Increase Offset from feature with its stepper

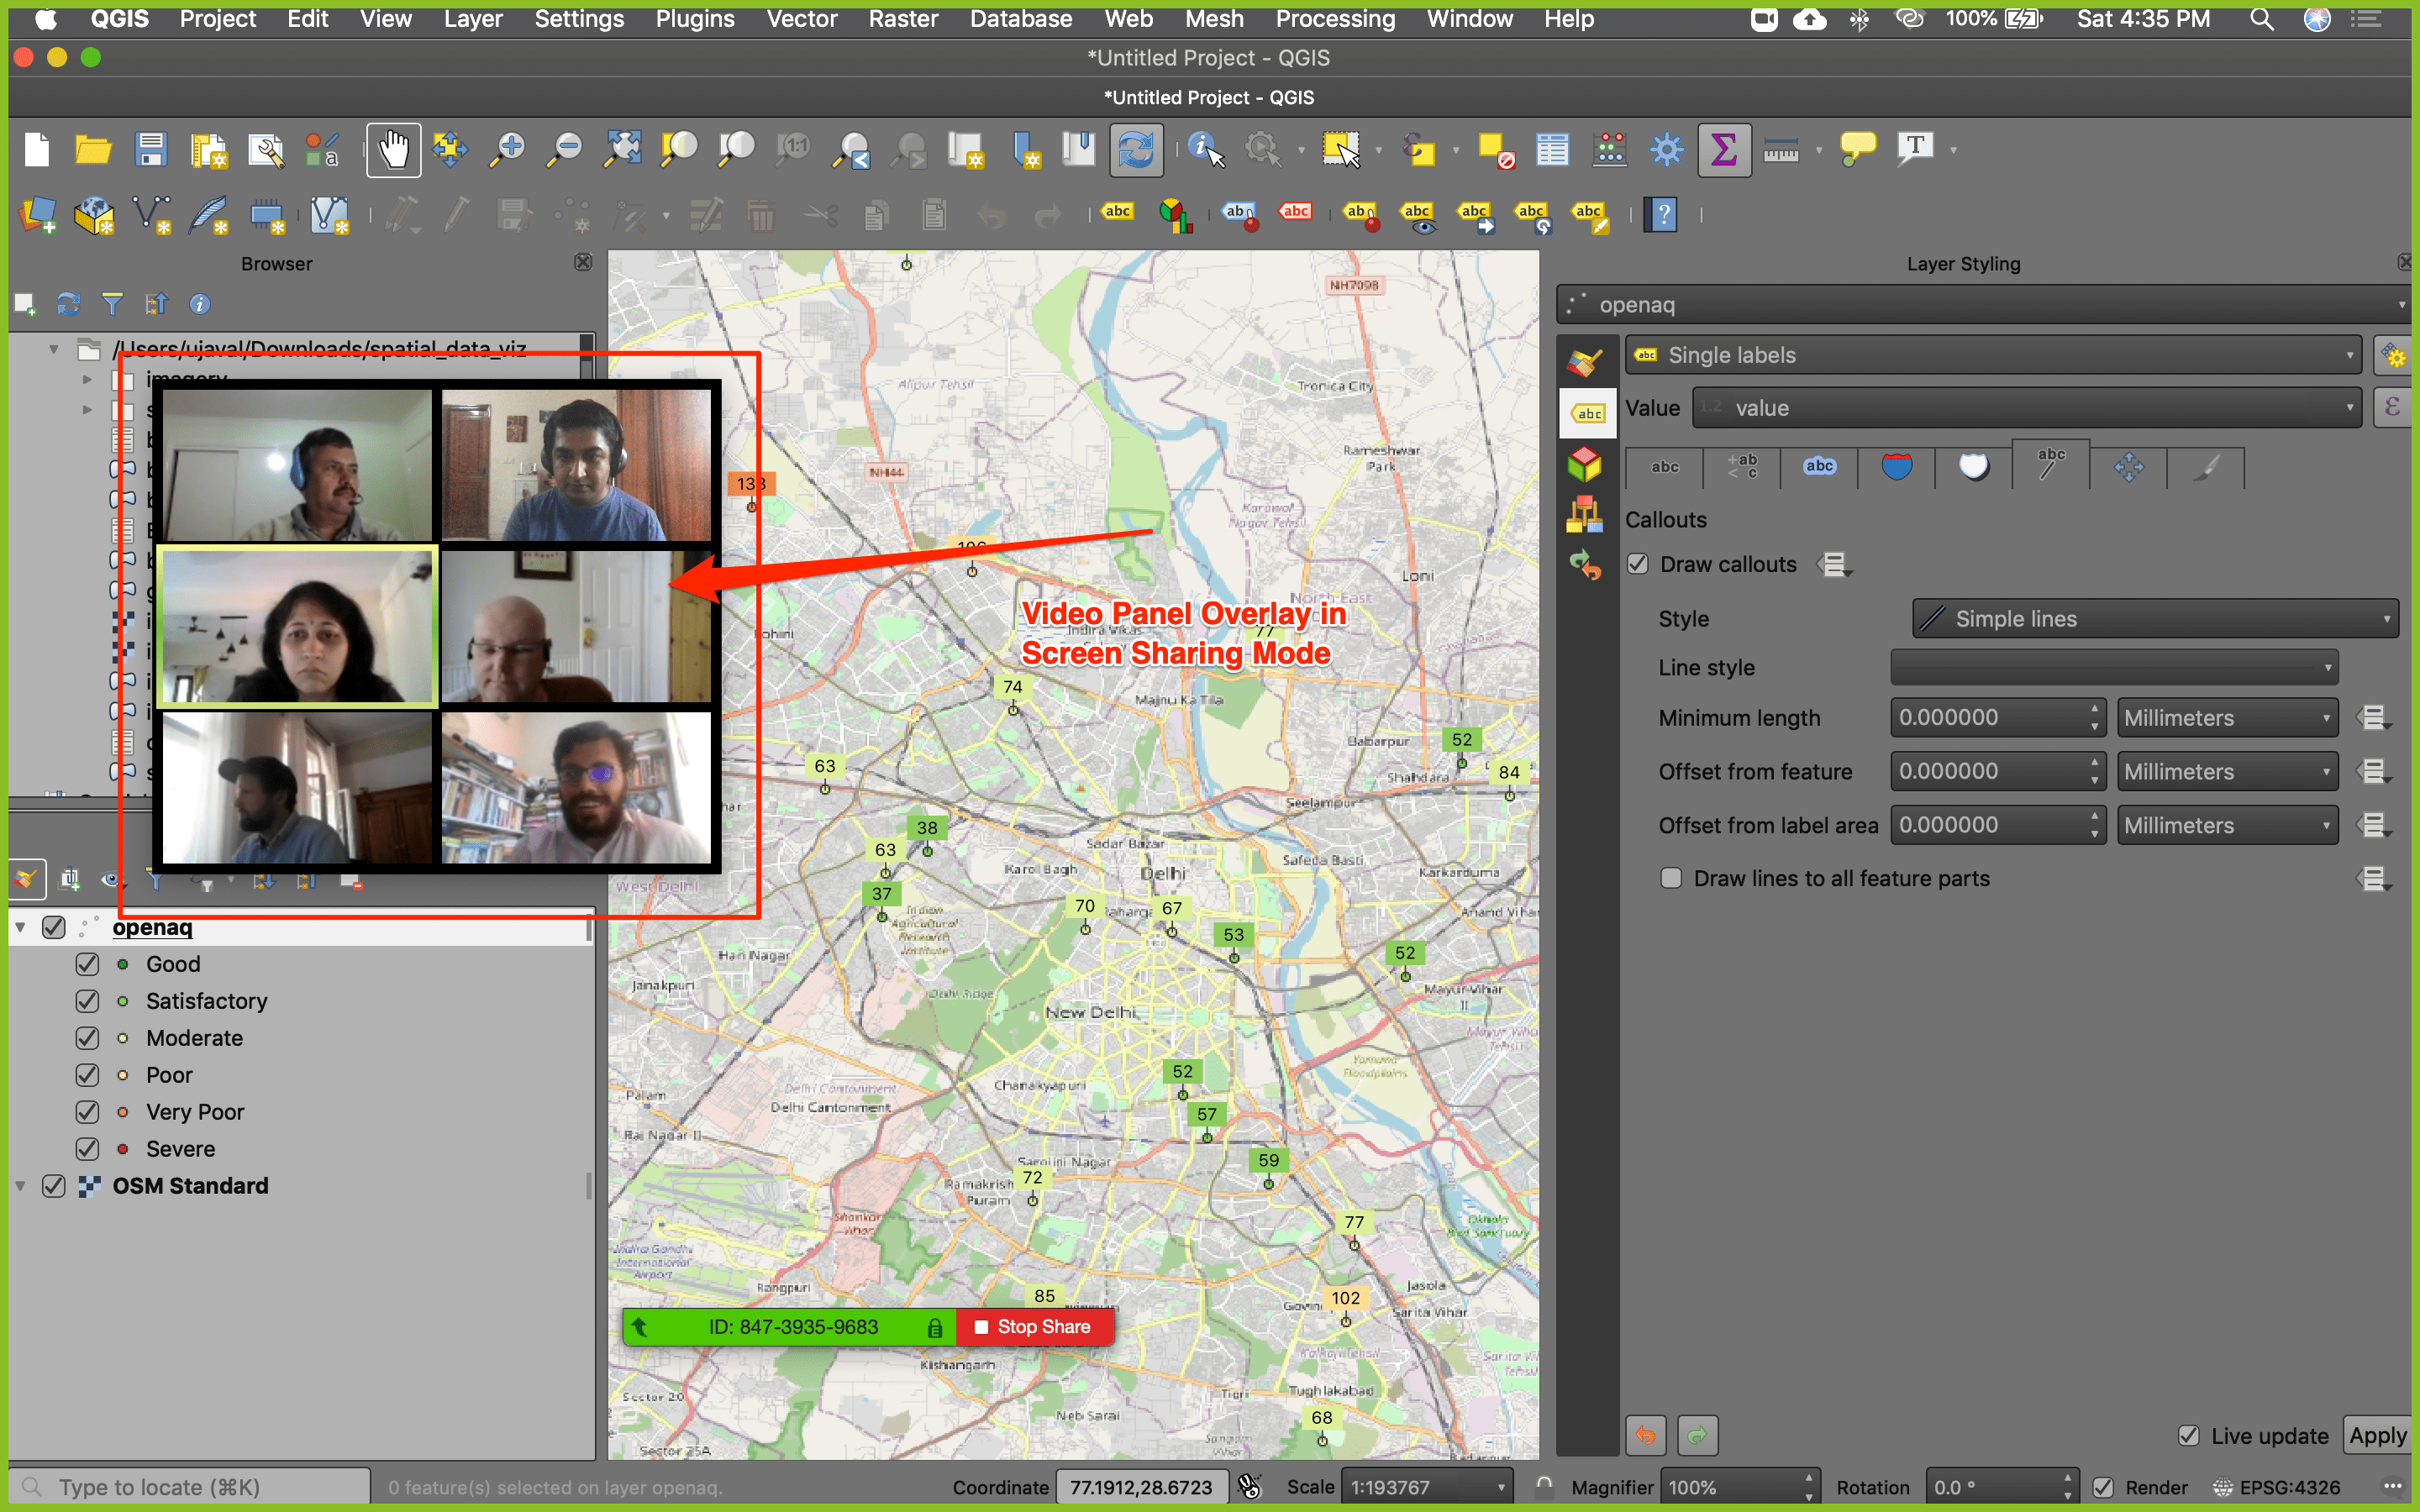[2095, 764]
